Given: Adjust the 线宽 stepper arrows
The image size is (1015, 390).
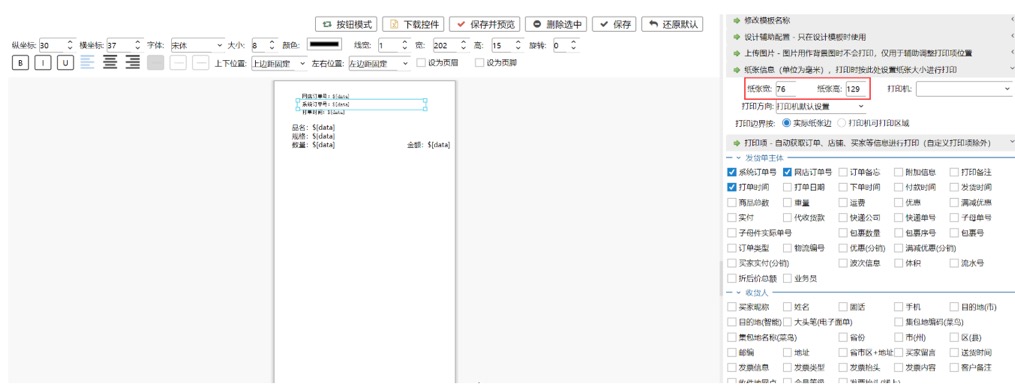Looking at the screenshot, I should point(405,45).
